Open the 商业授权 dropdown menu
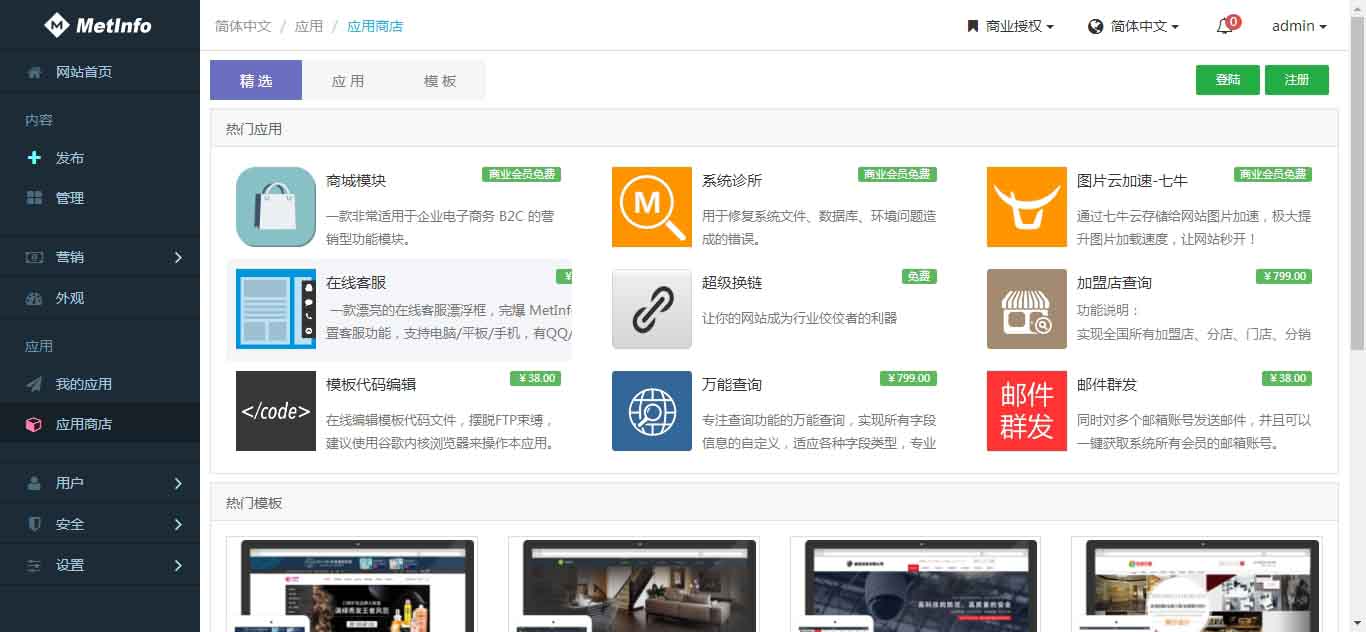The height and width of the screenshot is (632, 1366). coord(1011,27)
